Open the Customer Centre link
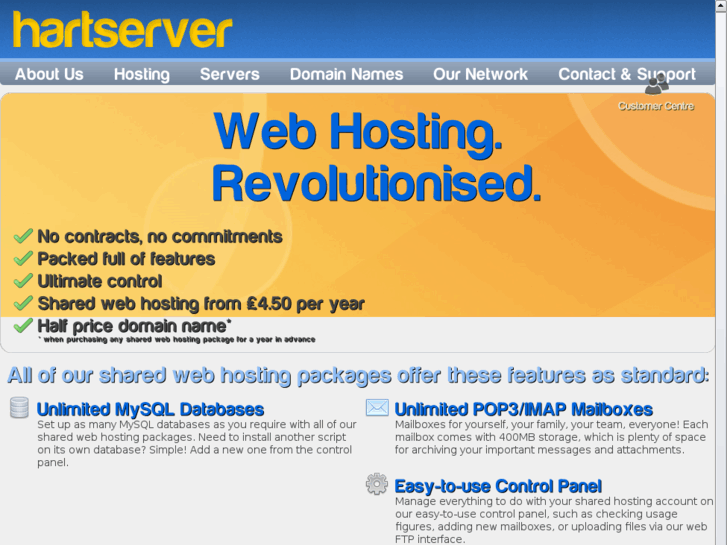 [x=656, y=106]
